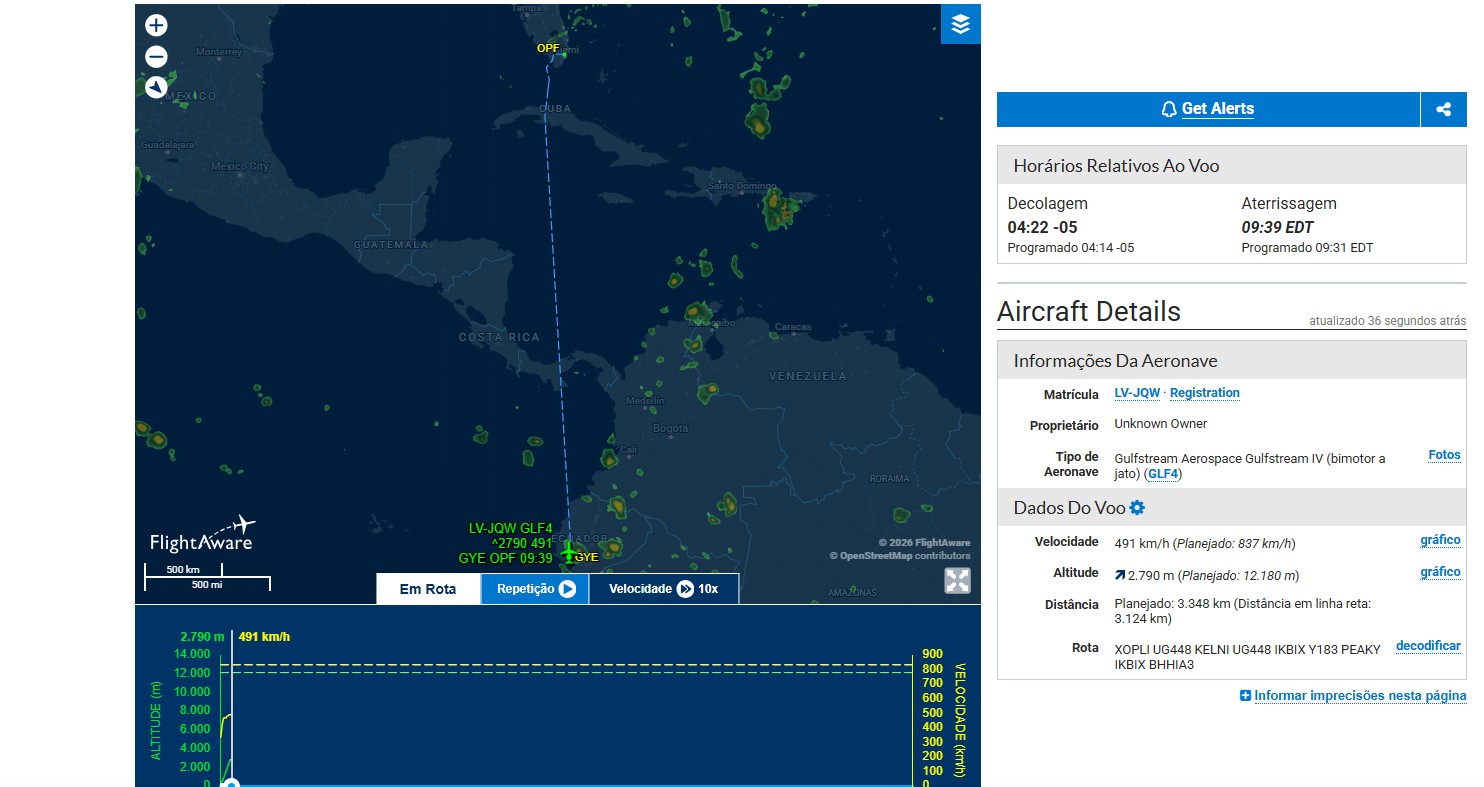Click the route text starting with XOPLI
1484x787 pixels.
coord(1248,657)
